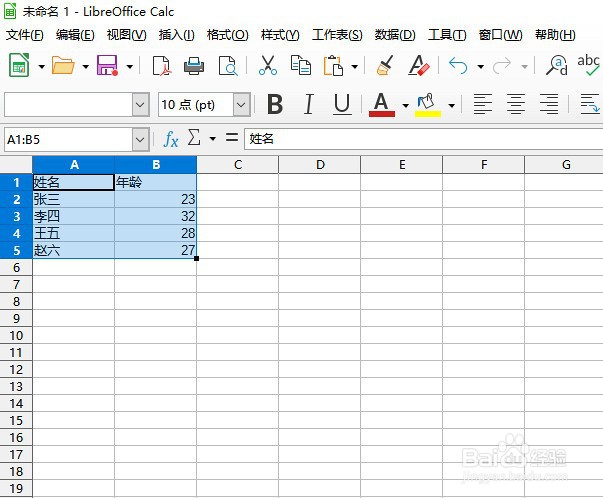603x498 pixels.
Task: Open Find and Replace
Action: click(x=556, y=65)
